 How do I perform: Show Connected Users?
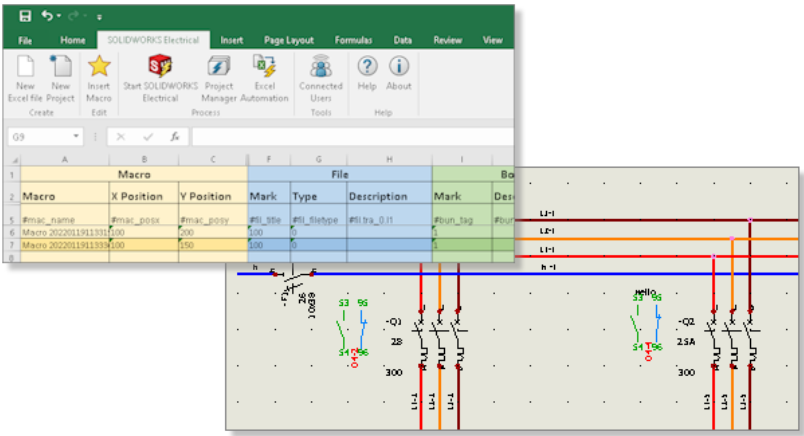(321, 78)
